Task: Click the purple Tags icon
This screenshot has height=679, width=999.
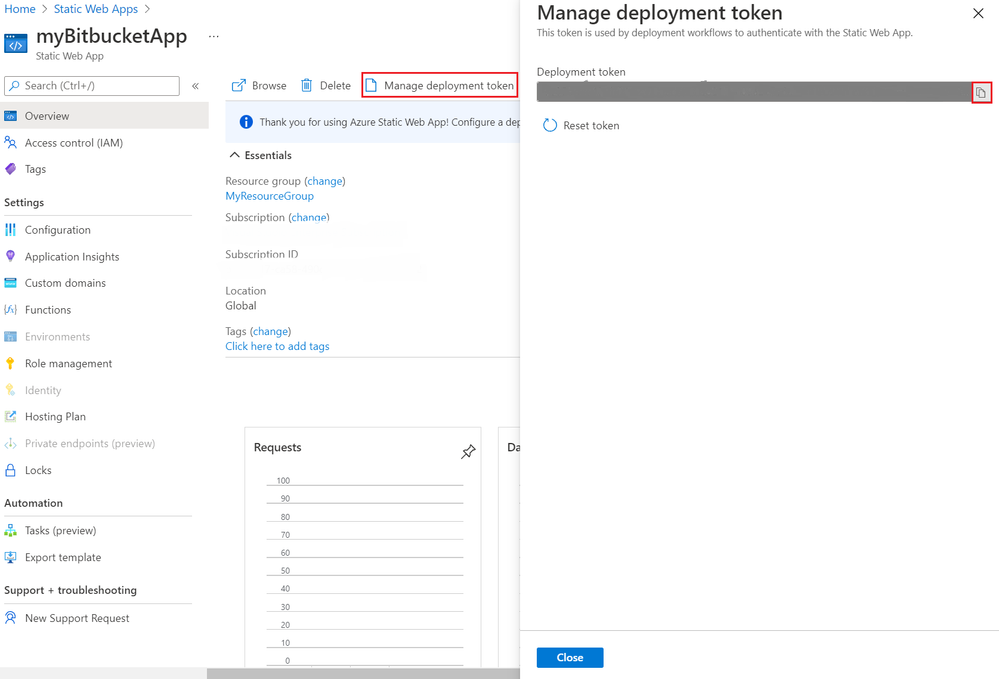Action: [x=10, y=169]
